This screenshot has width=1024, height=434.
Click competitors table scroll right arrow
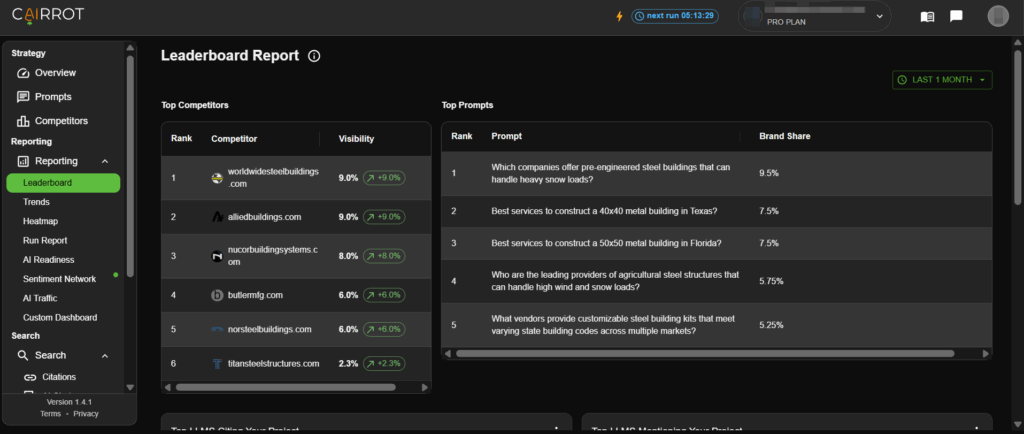pos(424,388)
